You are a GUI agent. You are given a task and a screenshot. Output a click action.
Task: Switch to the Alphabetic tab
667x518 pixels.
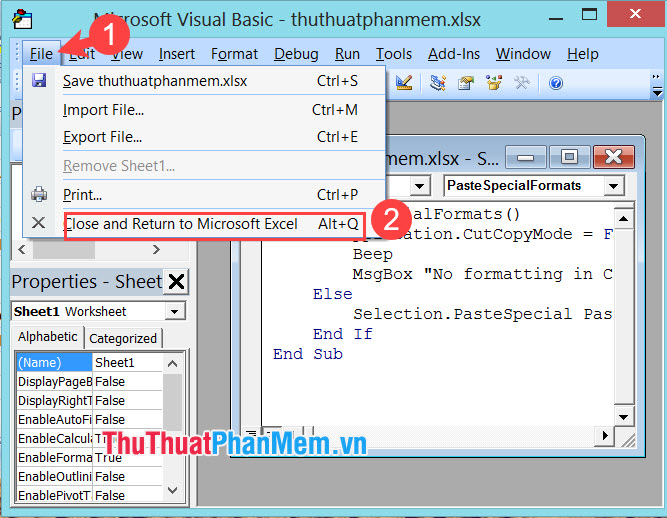(48, 337)
